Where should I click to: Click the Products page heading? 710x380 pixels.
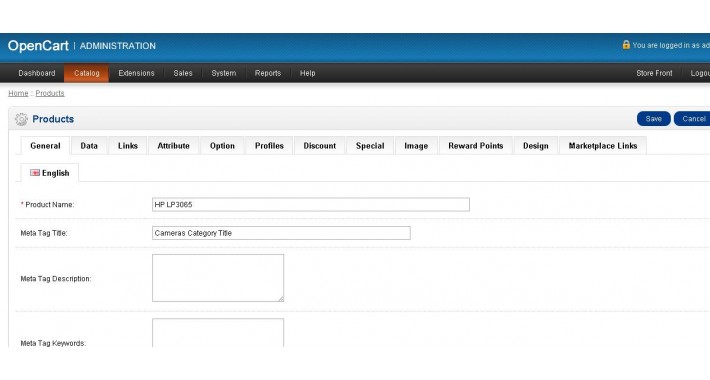(x=53, y=119)
